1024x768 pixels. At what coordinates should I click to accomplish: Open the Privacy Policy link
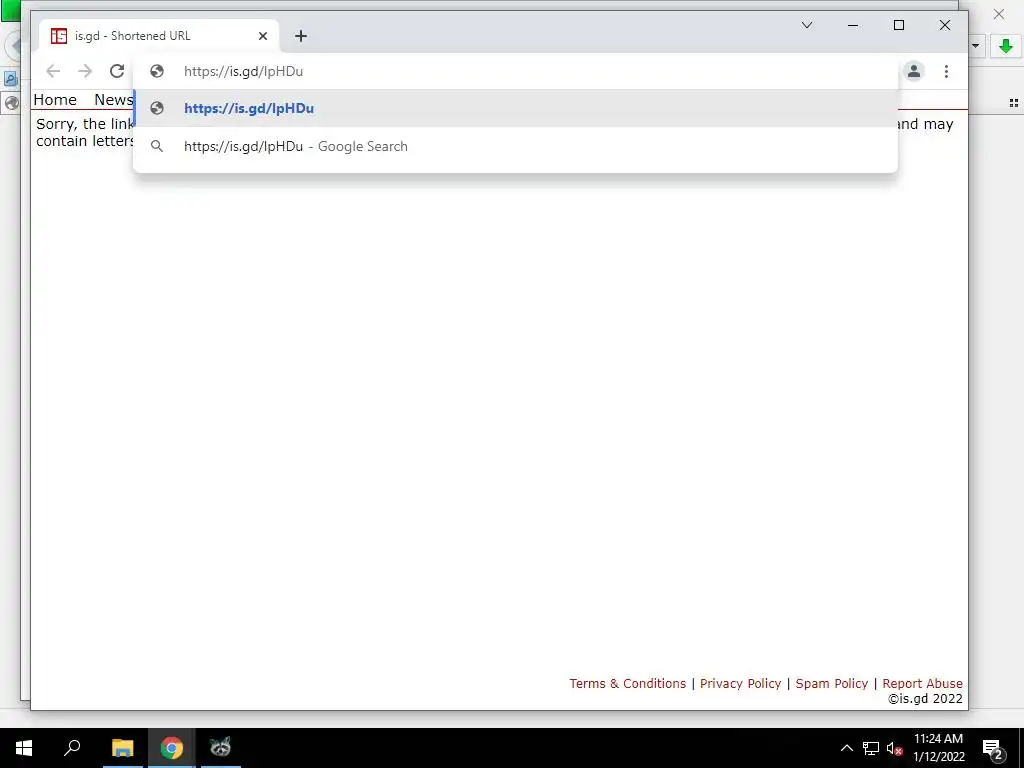pos(741,683)
